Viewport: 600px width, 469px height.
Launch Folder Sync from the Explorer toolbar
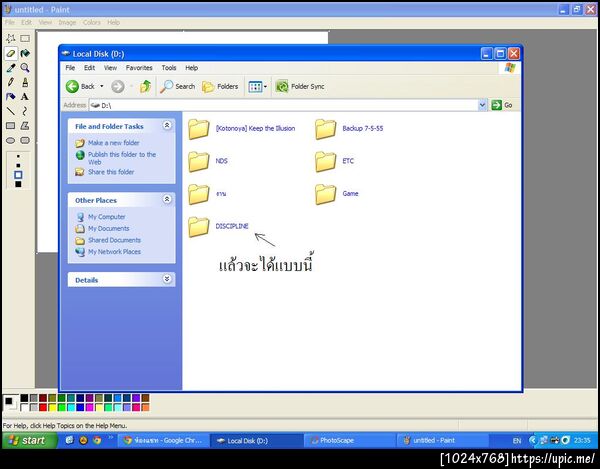pos(300,86)
